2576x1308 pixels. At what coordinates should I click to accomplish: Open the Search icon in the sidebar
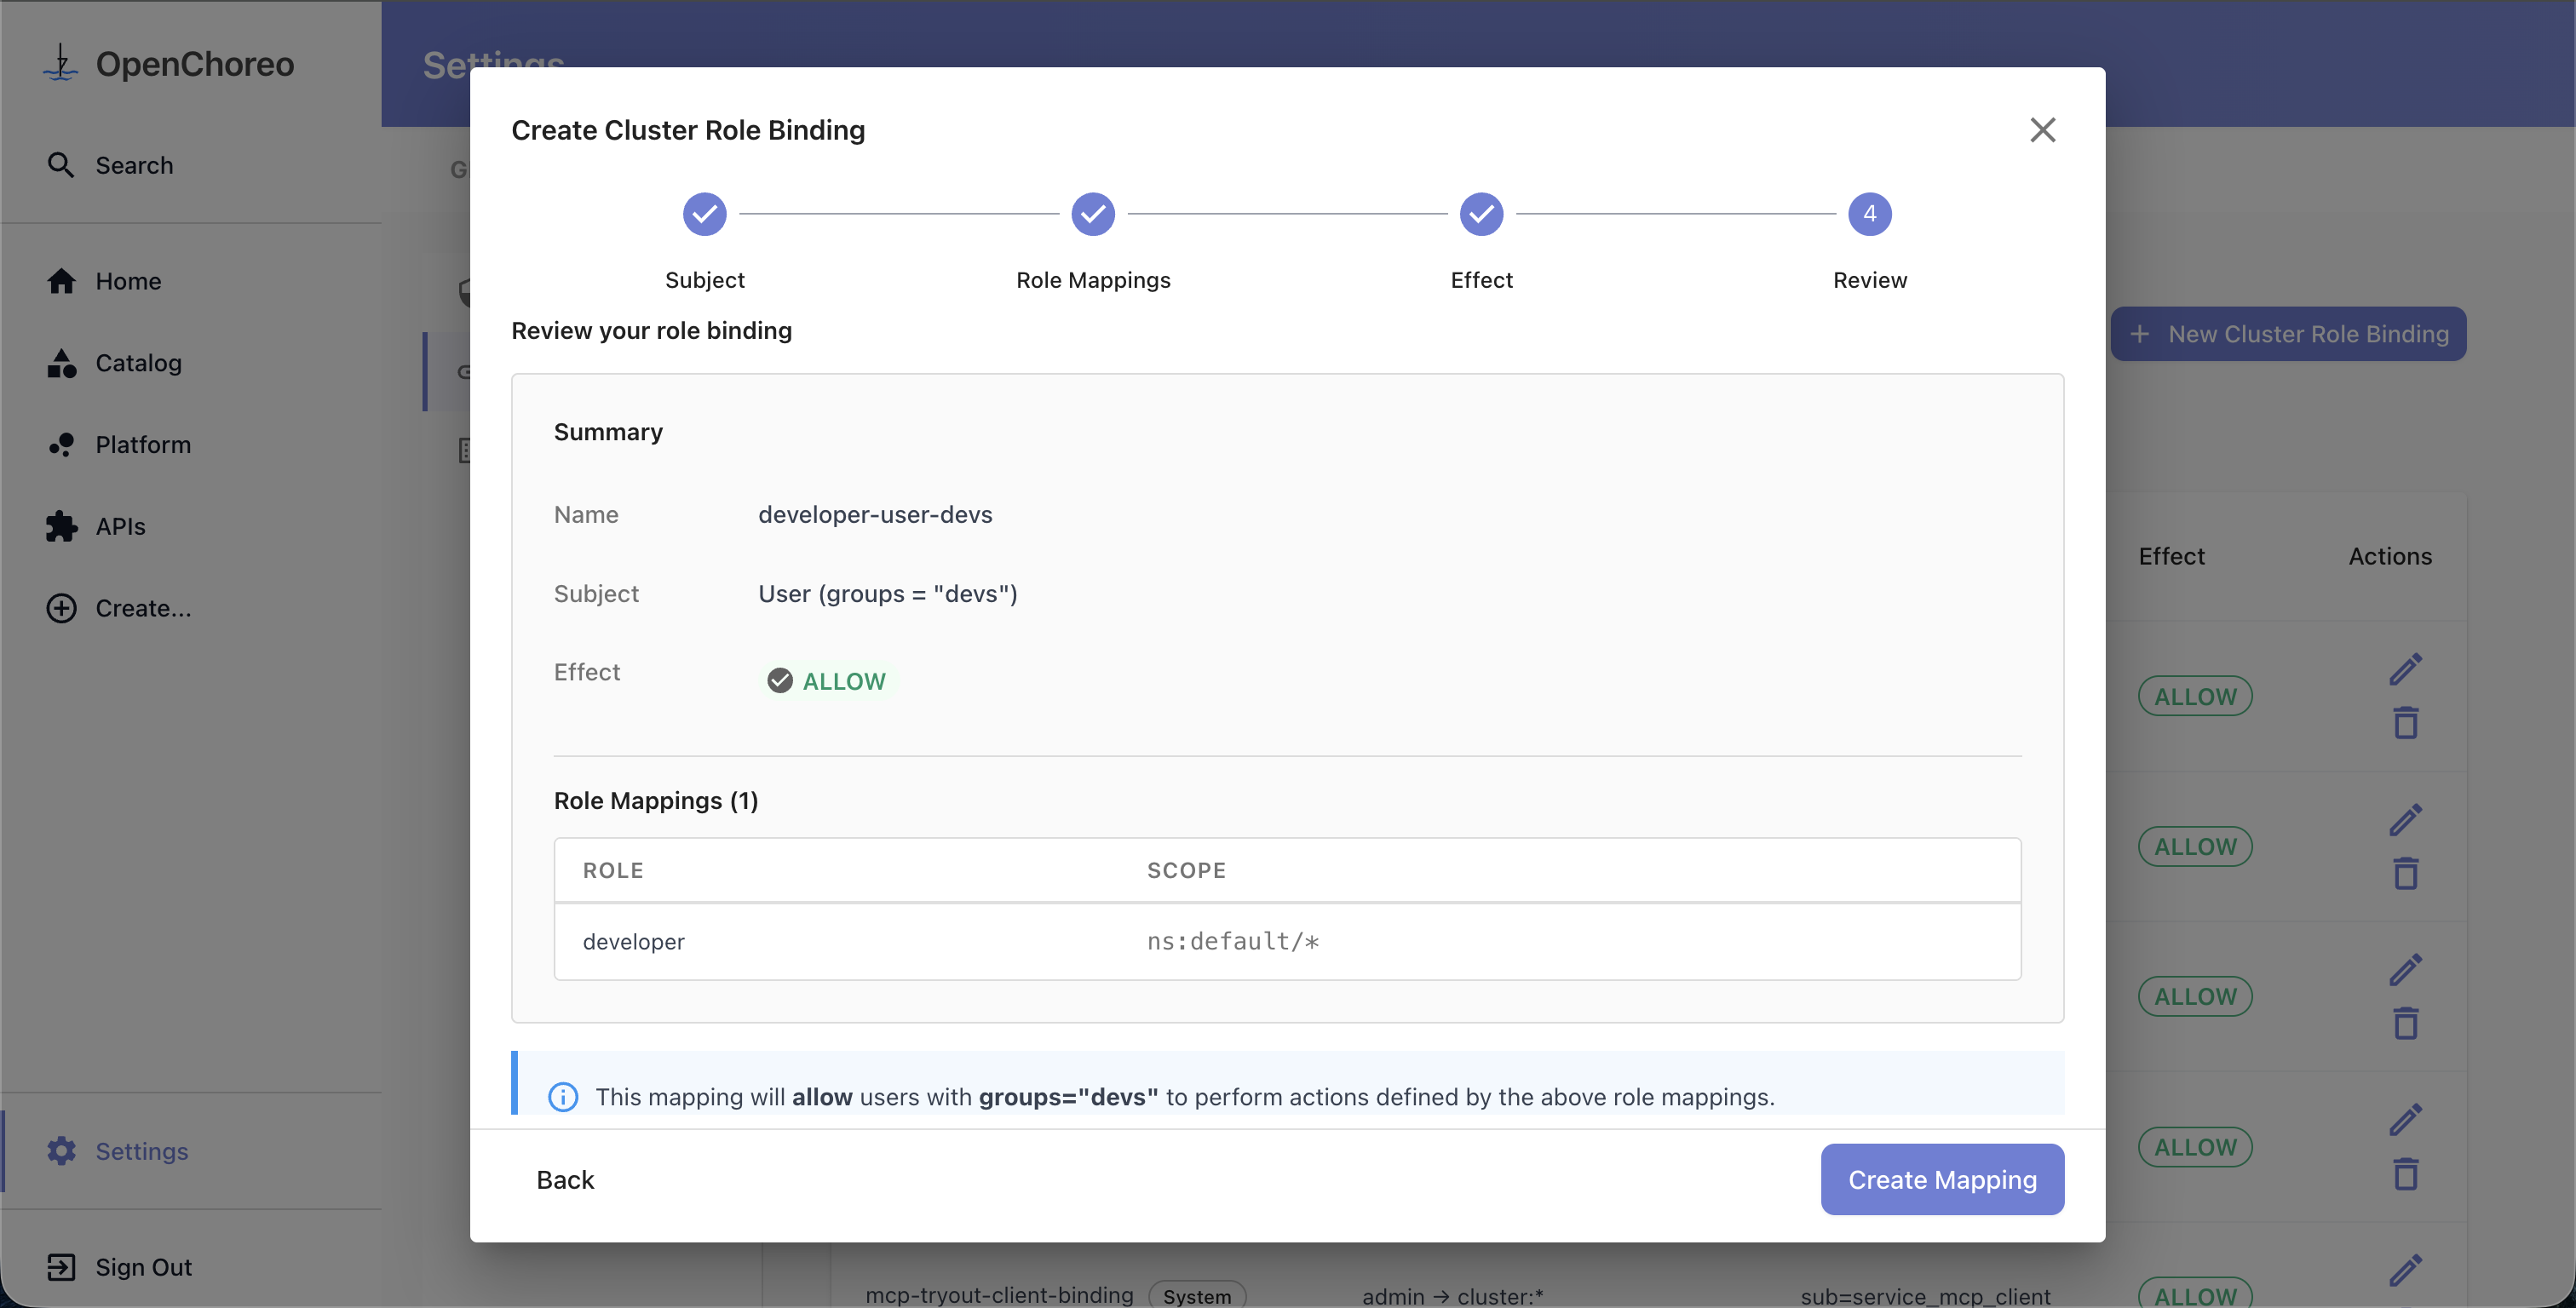[61, 165]
